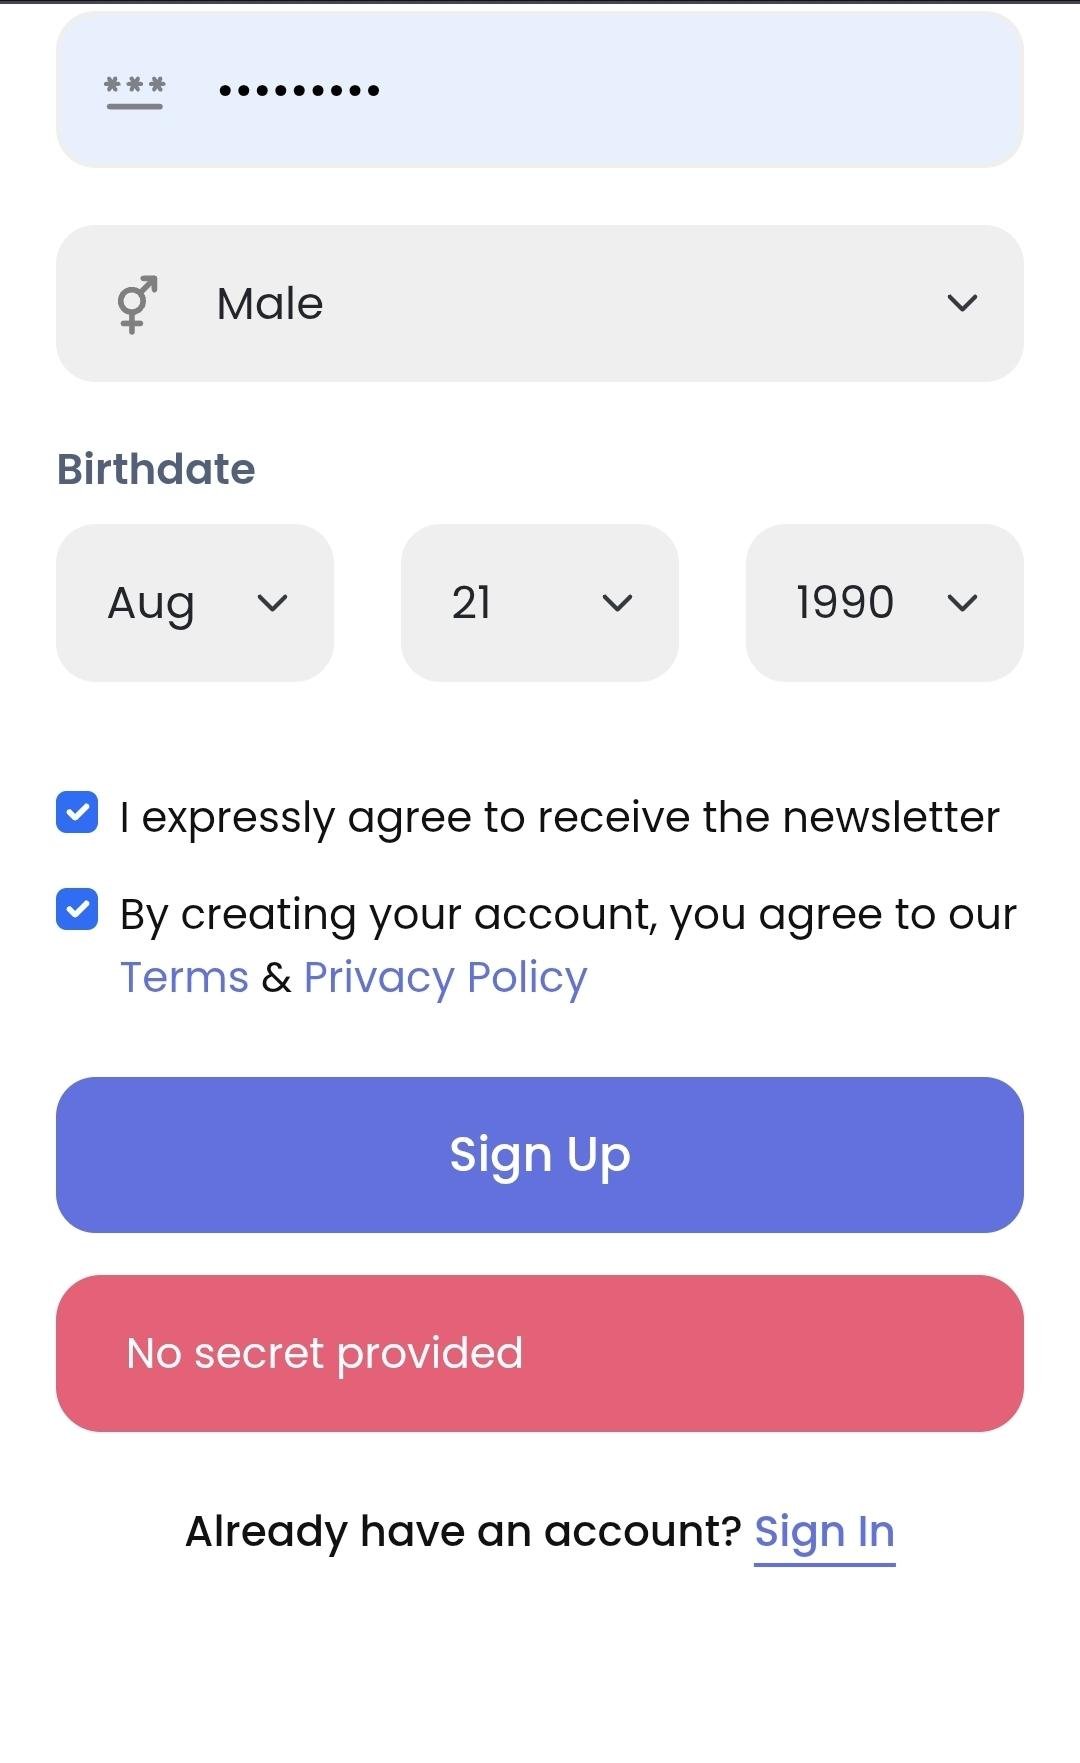Expand the Male gender dropdown chevron
The height and width of the screenshot is (1763, 1080).
961,303
